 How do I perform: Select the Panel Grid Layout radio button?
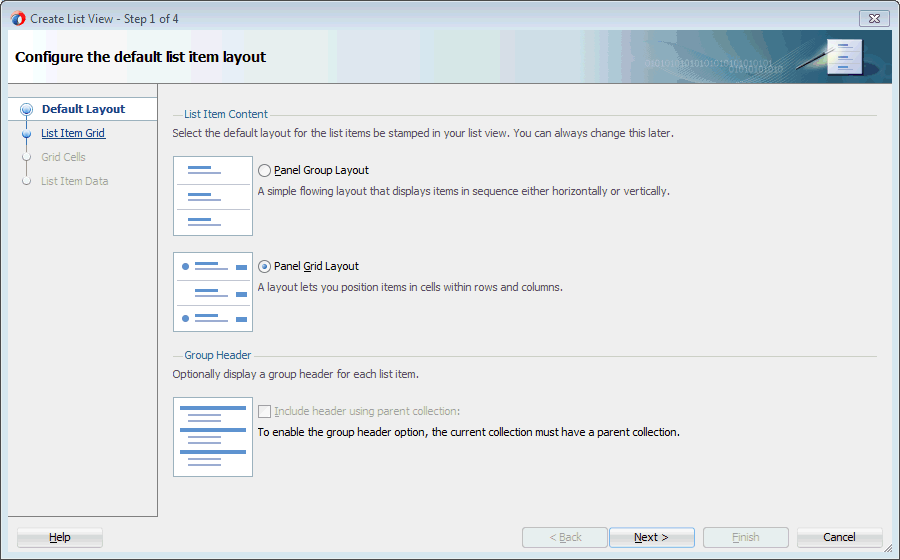264,266
